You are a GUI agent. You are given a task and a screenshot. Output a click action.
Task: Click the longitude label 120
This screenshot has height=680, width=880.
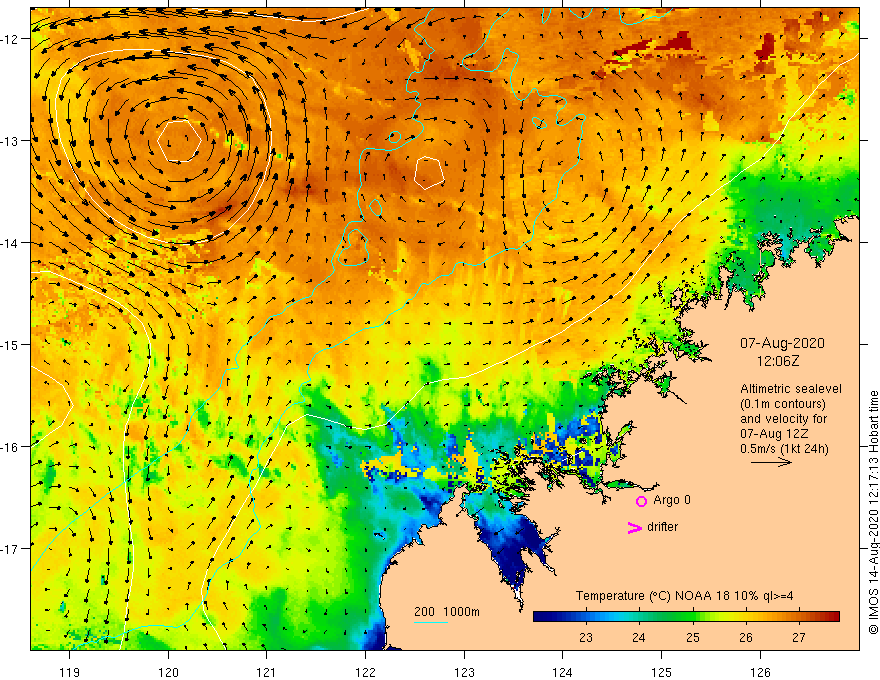pyautogui.click(x=168, y=672)
